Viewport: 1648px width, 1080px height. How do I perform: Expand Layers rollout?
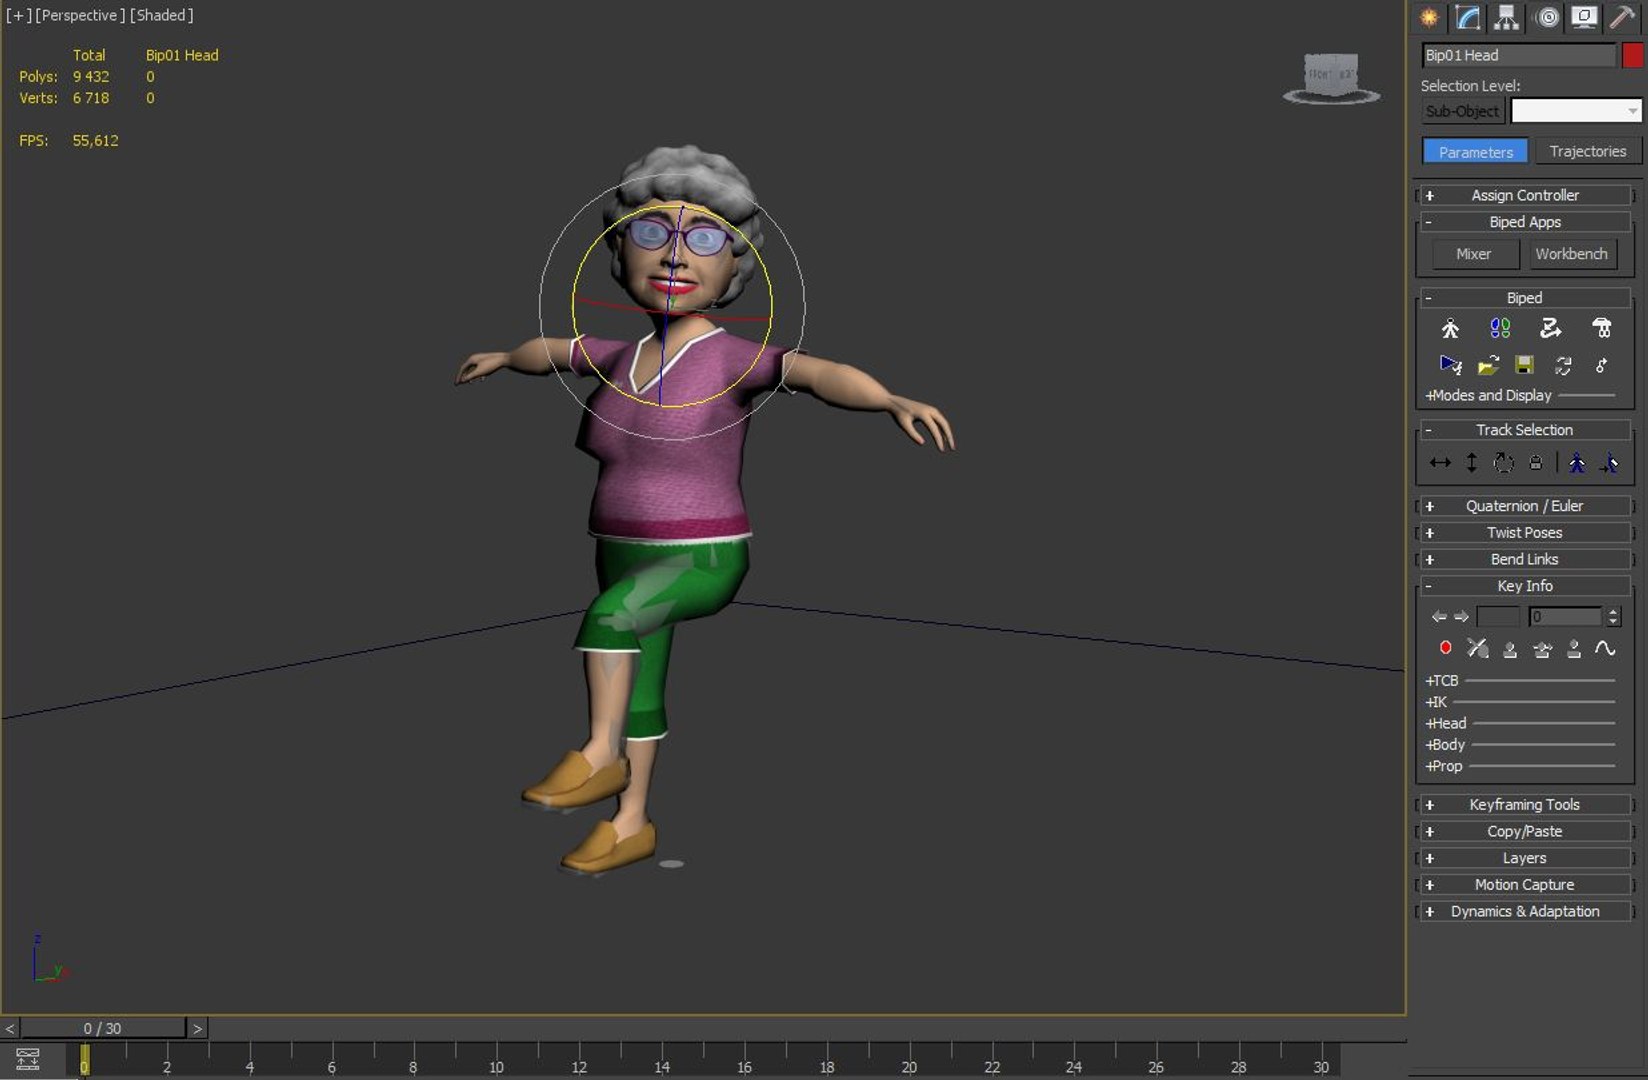click(1525, 858)
